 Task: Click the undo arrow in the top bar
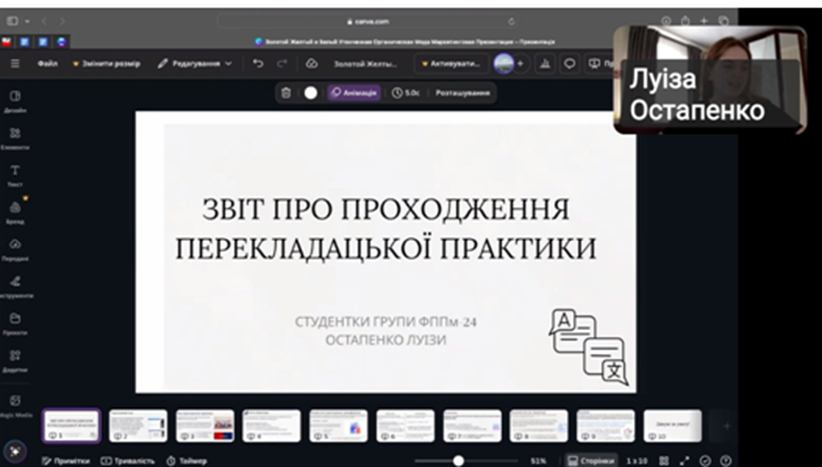coord(259,63)
